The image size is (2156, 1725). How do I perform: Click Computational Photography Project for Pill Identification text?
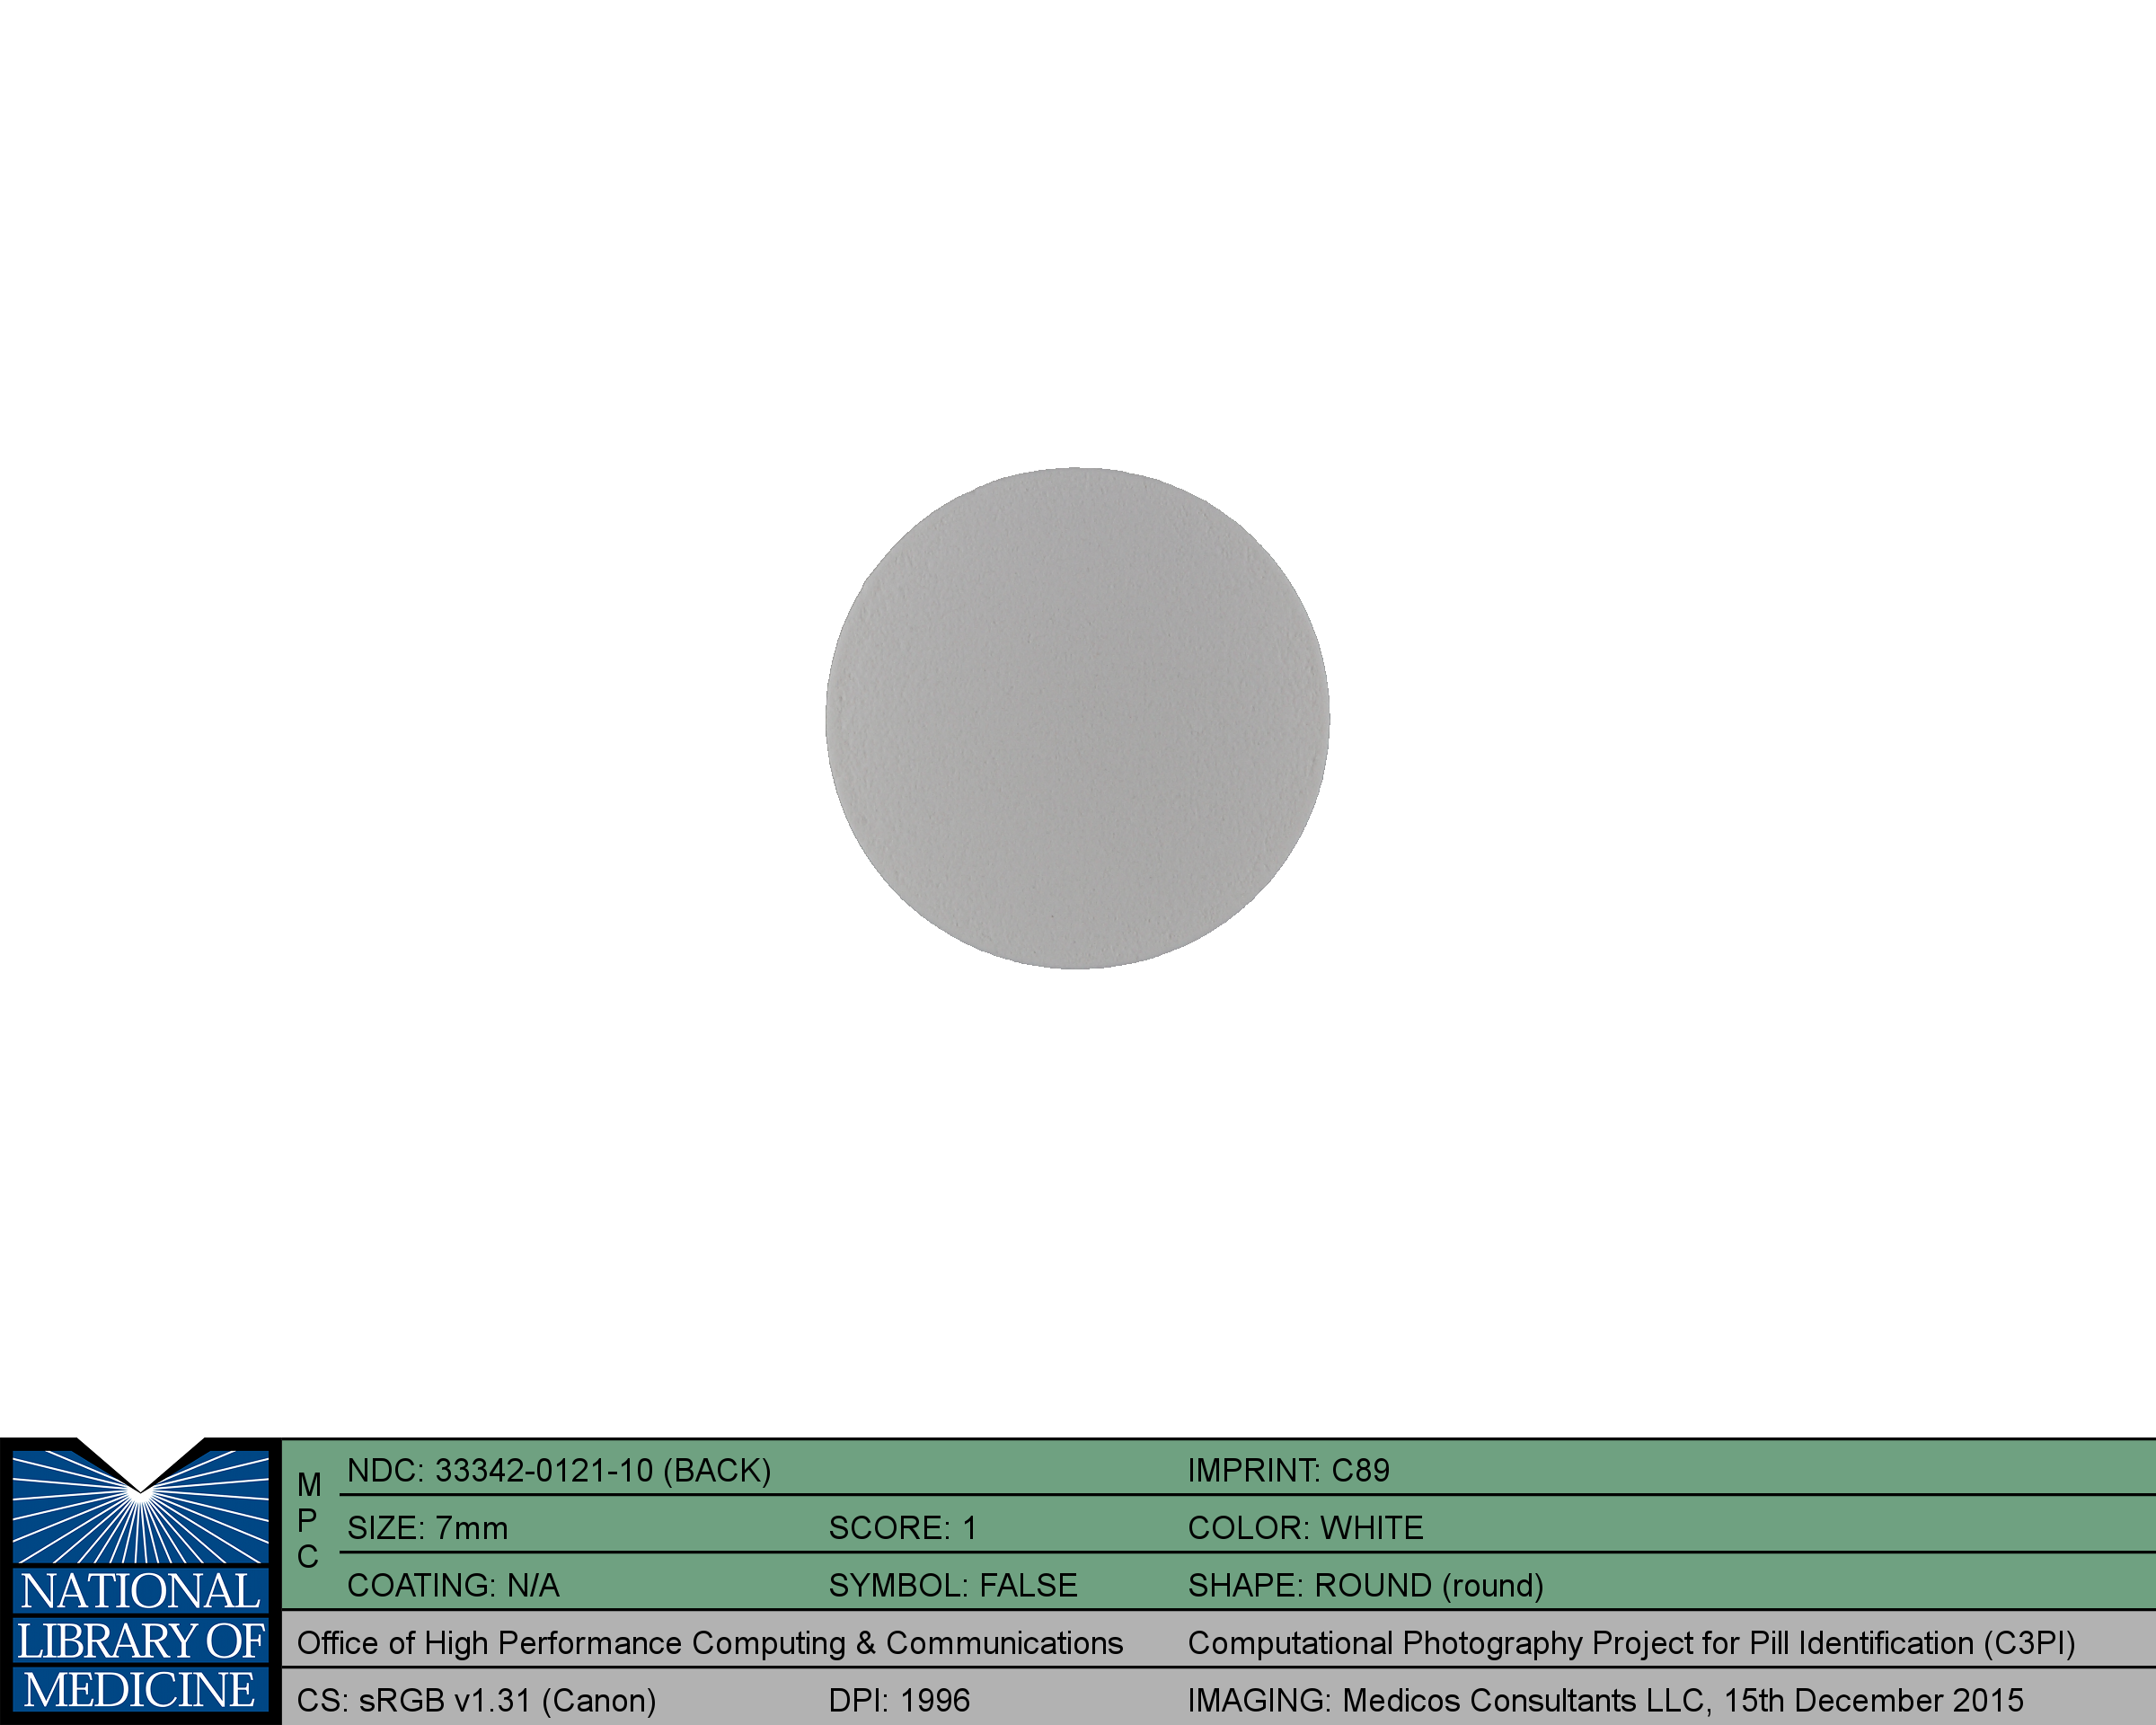1631,1643
